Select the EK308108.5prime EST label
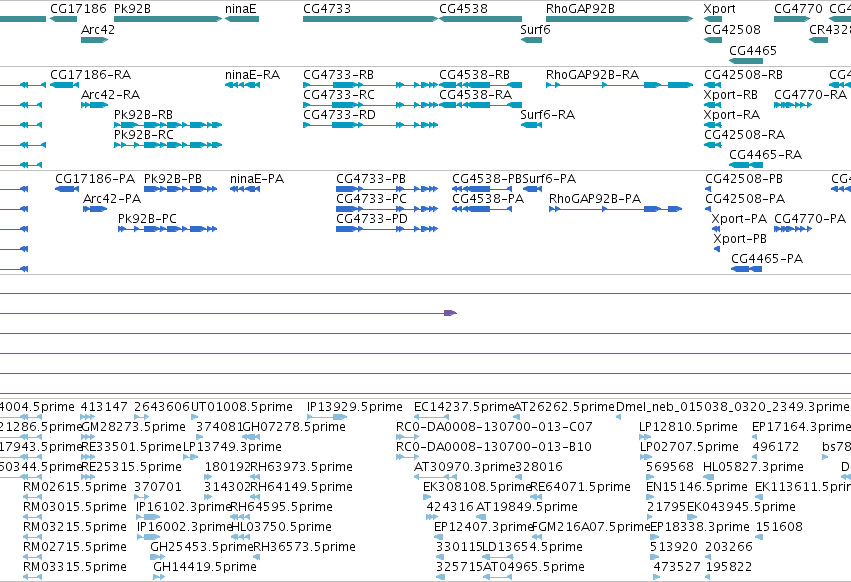The height and width of the screenshot is (582, 851). [477, 486]
